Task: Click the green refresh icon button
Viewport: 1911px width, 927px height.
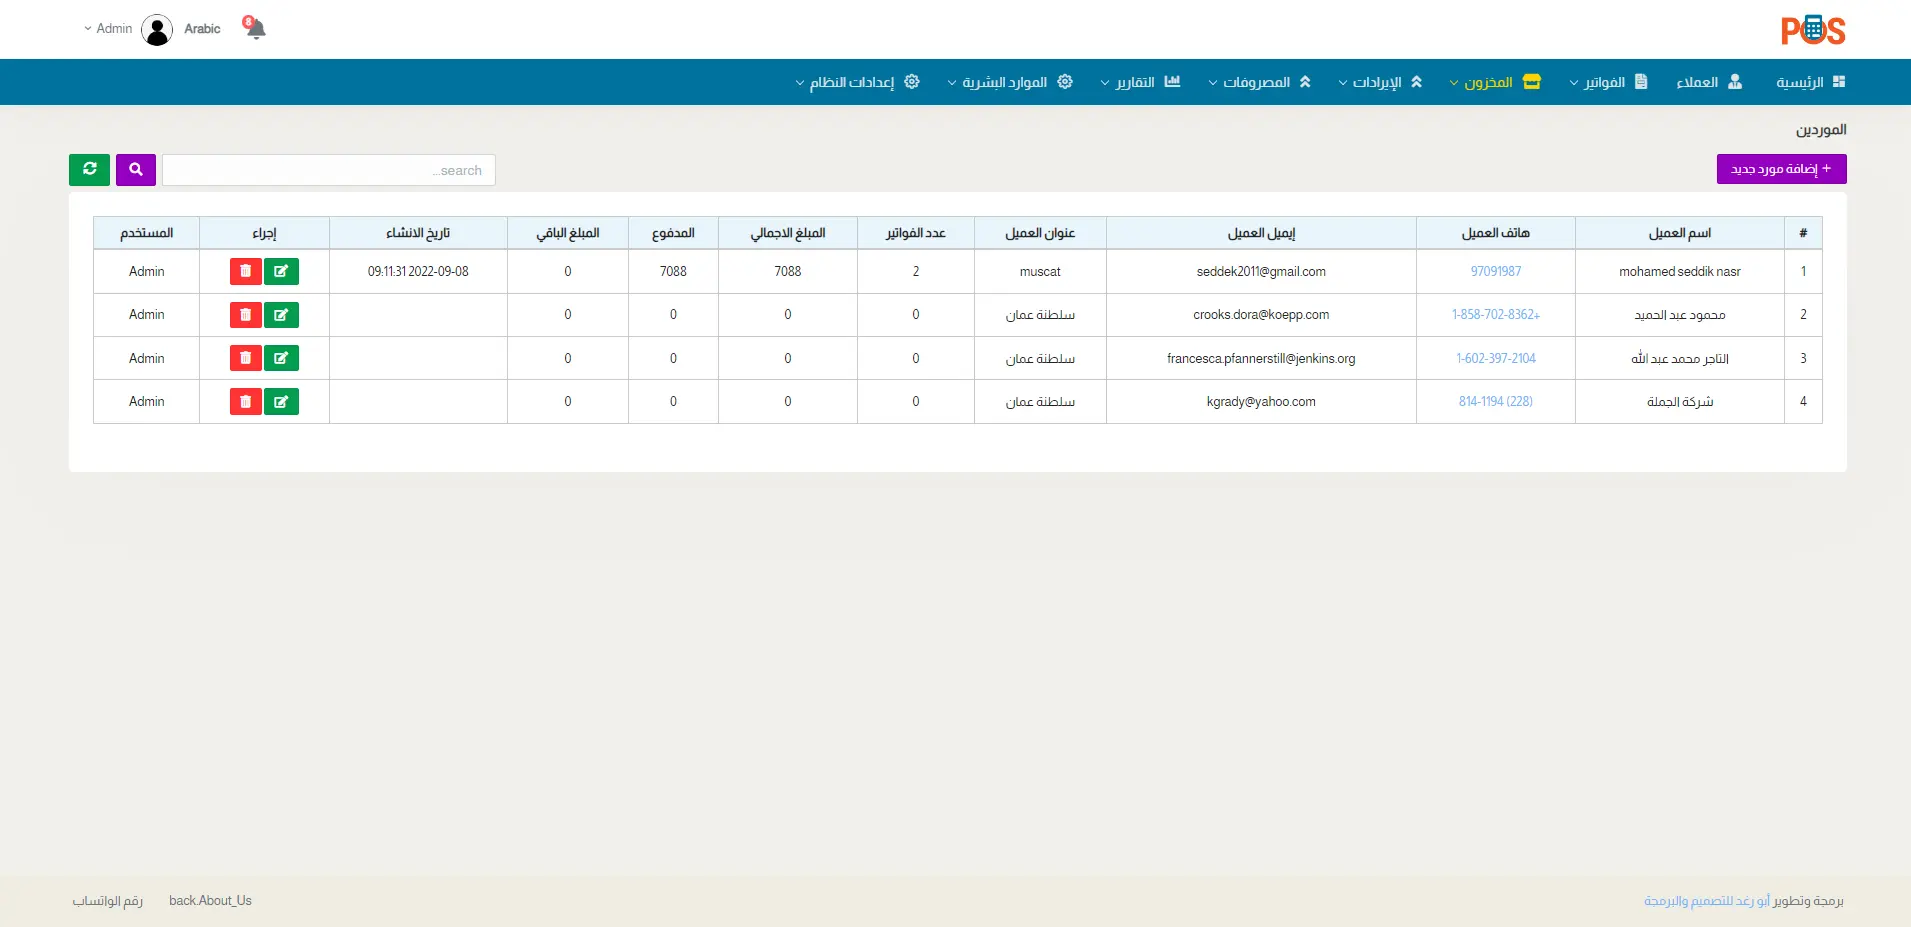Action: (89, 170)
